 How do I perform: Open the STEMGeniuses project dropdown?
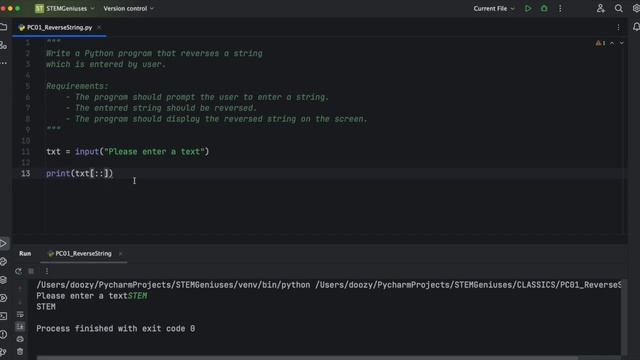[x=65, y=9]
